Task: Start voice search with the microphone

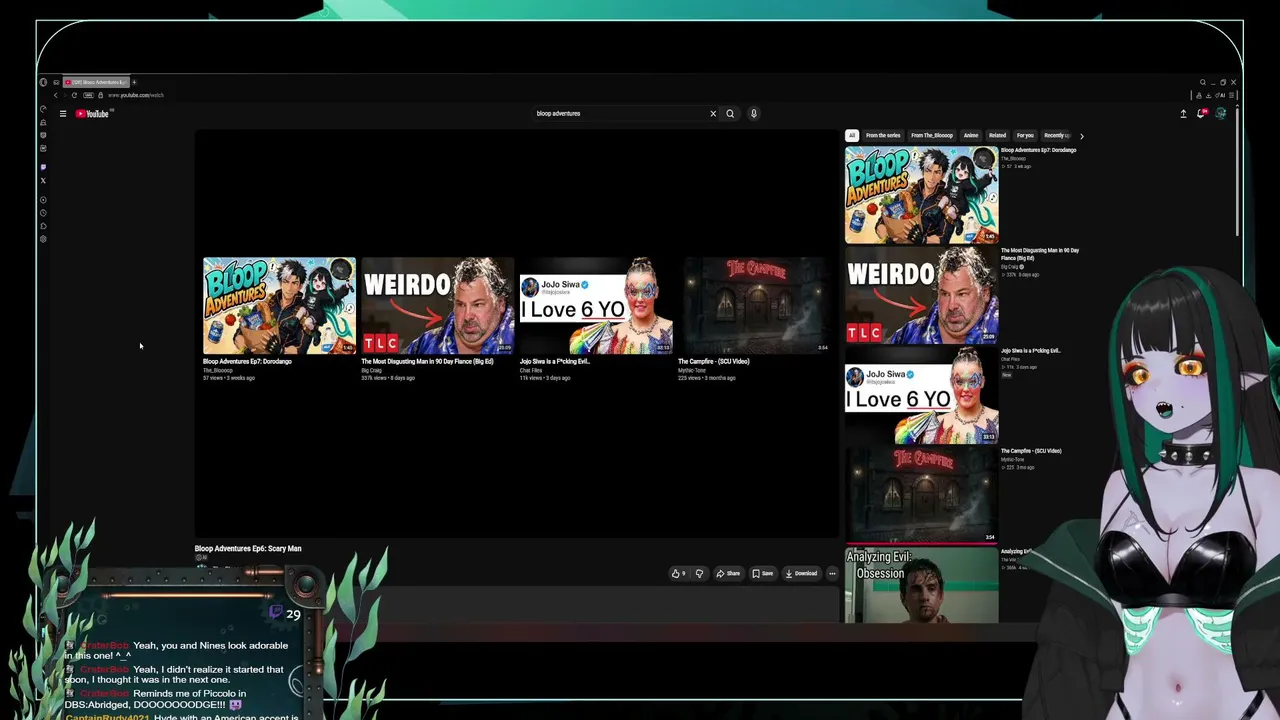Action: [754, 114]
